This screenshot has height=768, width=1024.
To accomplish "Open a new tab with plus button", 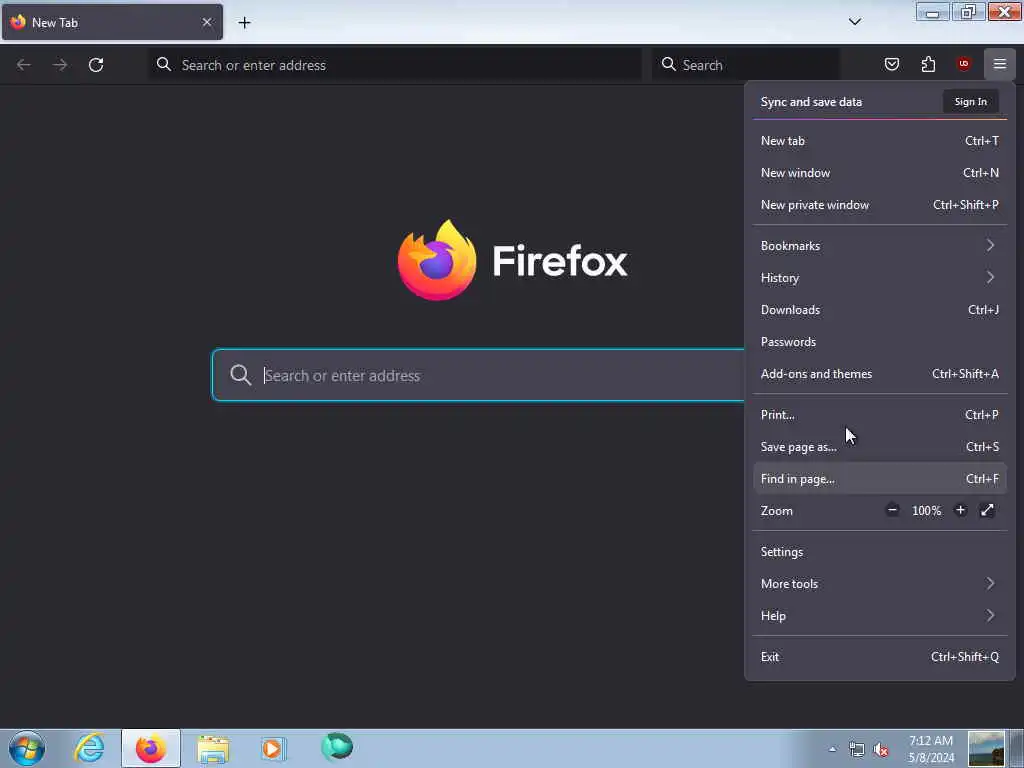I will (244, 23).
